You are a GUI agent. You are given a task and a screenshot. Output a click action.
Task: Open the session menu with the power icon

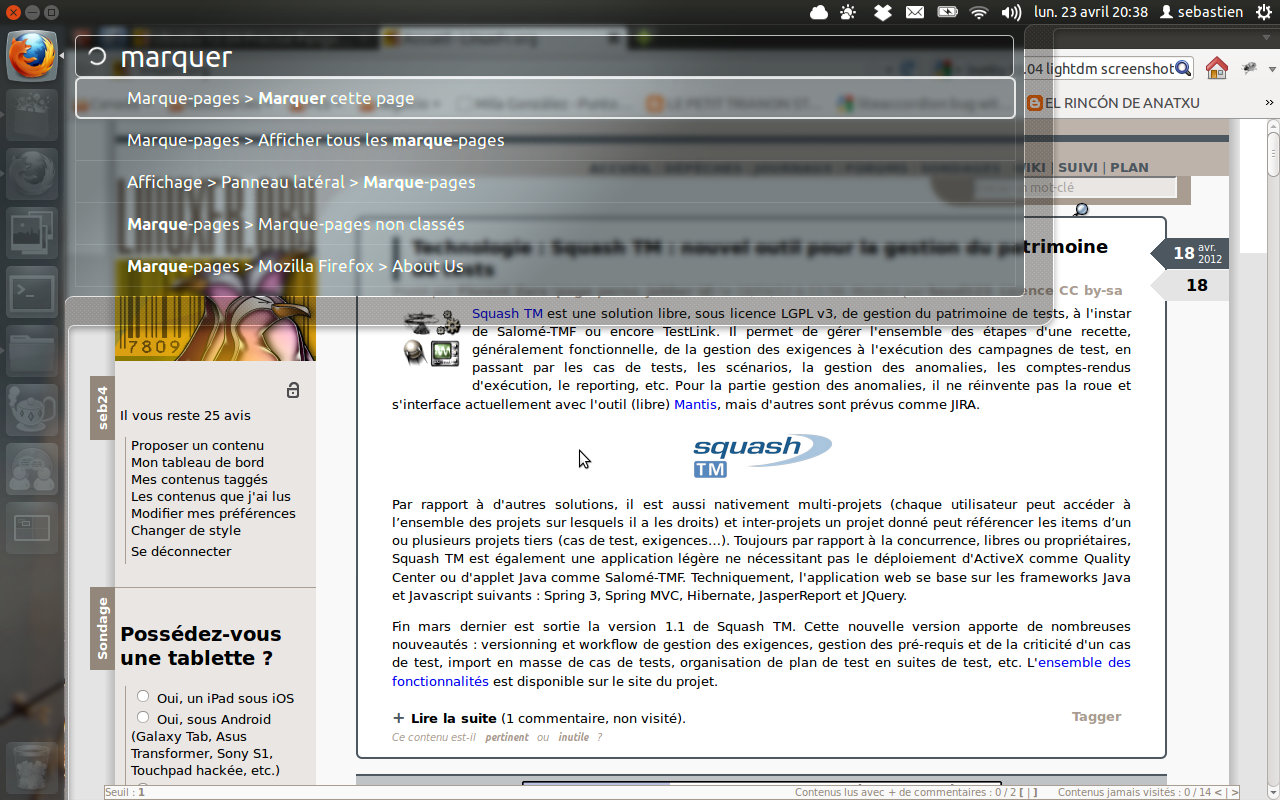coord(1263,12)
